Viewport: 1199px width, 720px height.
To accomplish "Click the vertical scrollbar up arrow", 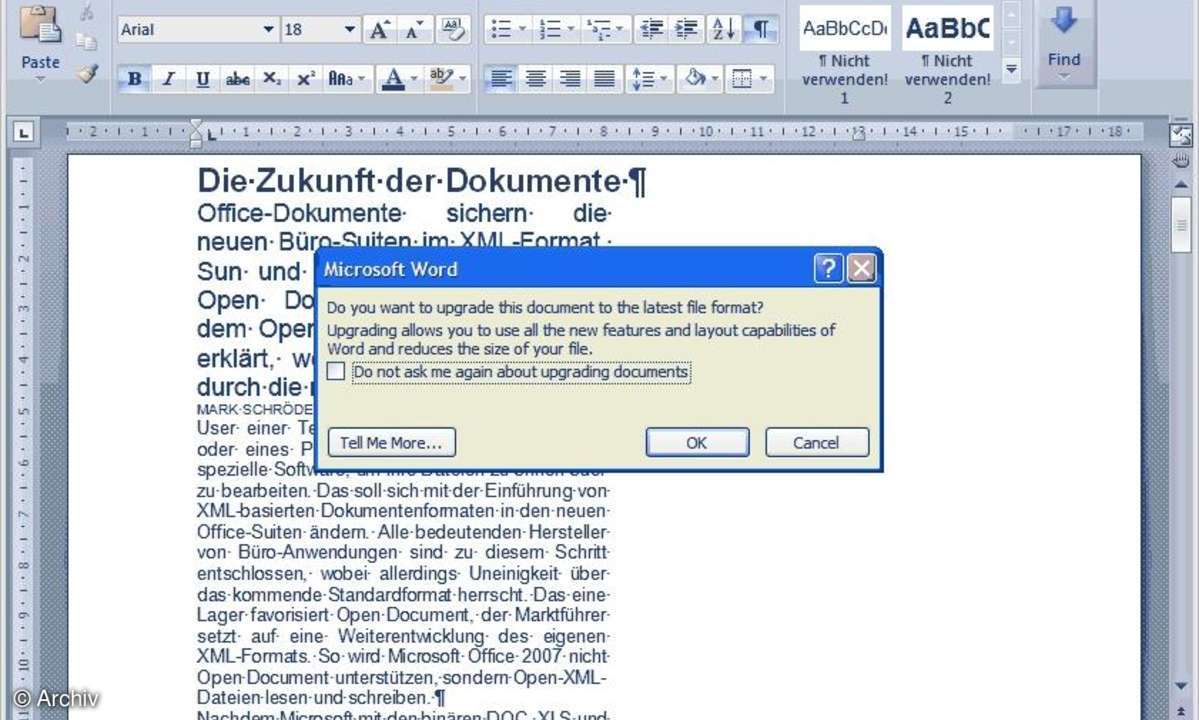I will (1181, 184).
